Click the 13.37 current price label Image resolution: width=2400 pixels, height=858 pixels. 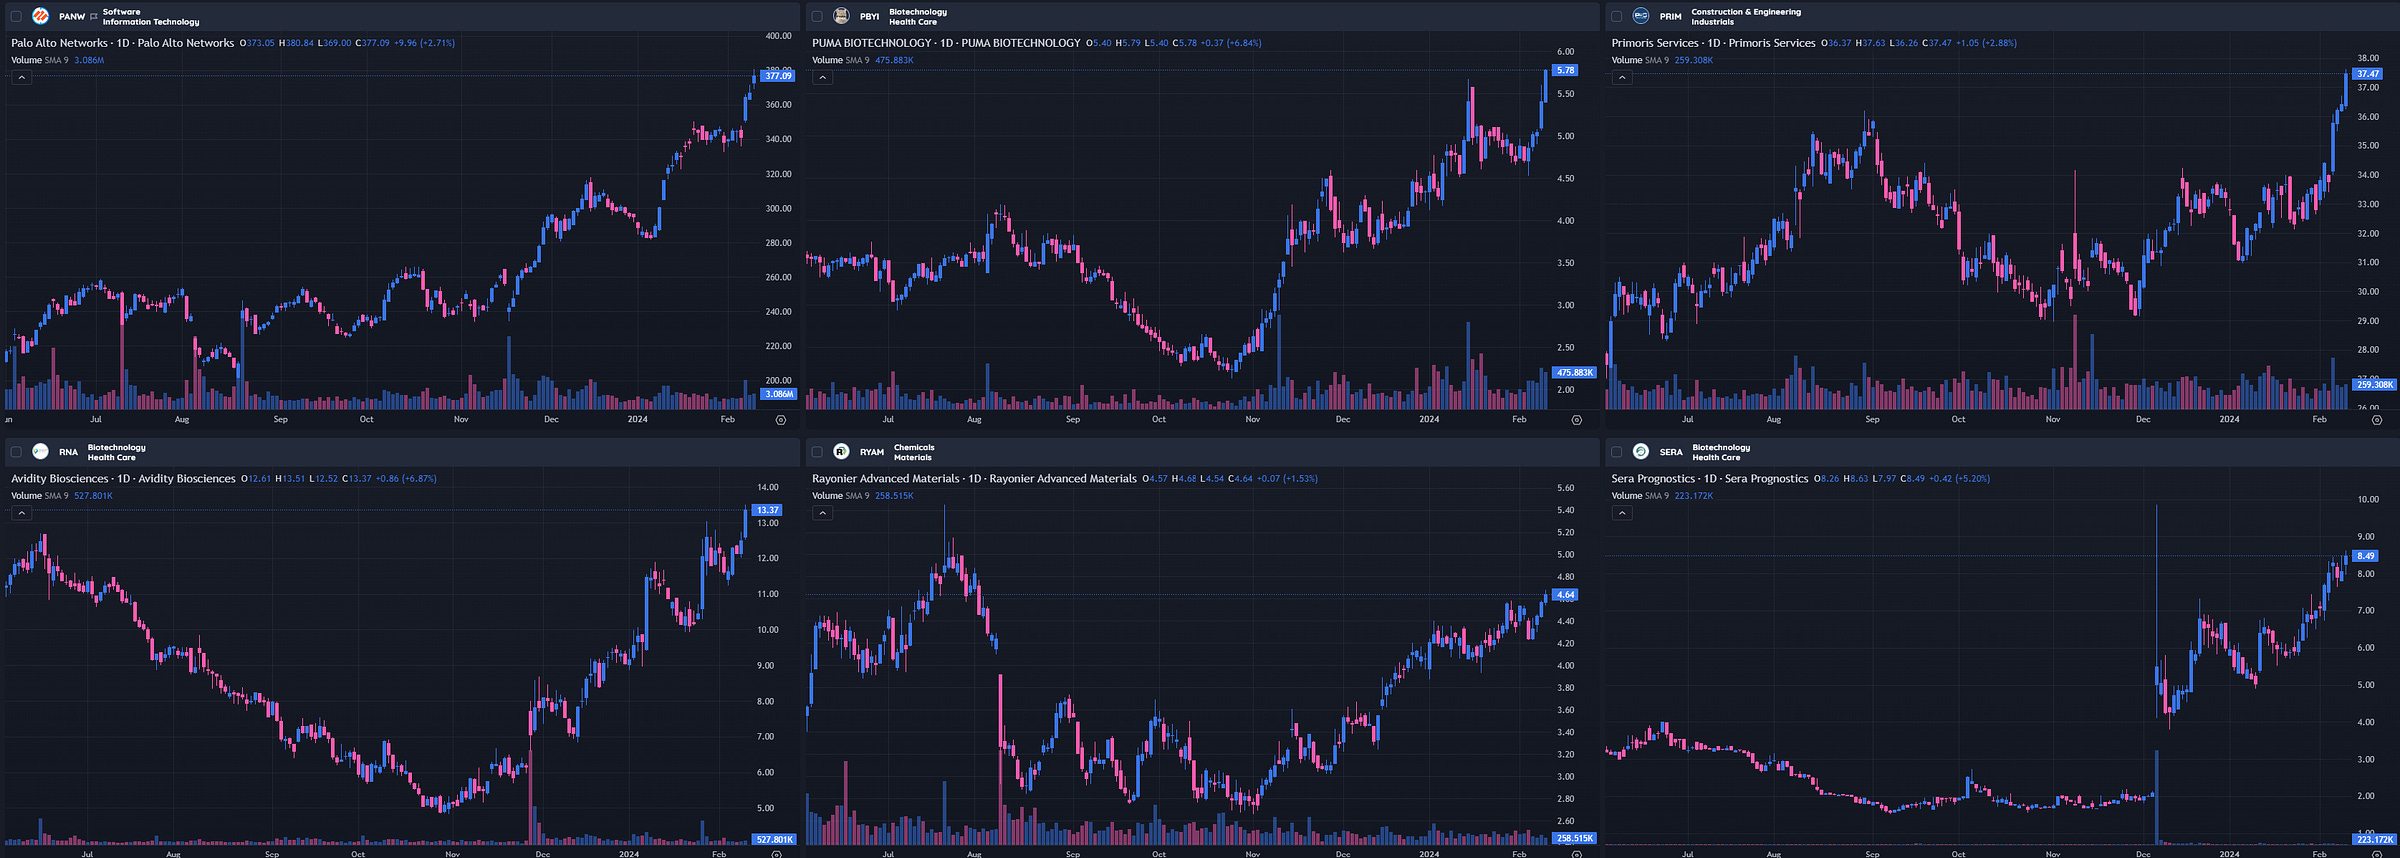click(767, 510)
